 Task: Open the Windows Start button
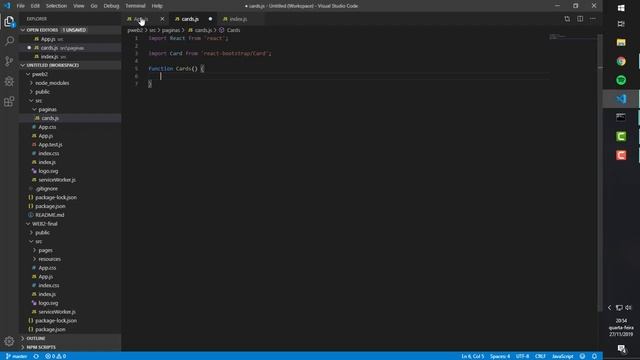pos(621,8)
